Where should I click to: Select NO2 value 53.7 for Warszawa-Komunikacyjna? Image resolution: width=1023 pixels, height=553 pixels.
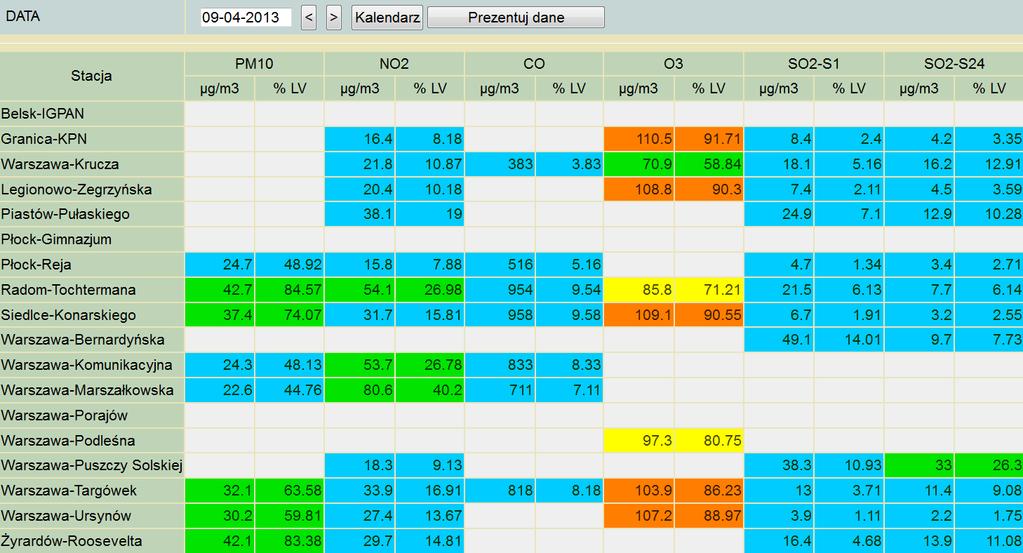pyautogui.click(x=359, y=365)
